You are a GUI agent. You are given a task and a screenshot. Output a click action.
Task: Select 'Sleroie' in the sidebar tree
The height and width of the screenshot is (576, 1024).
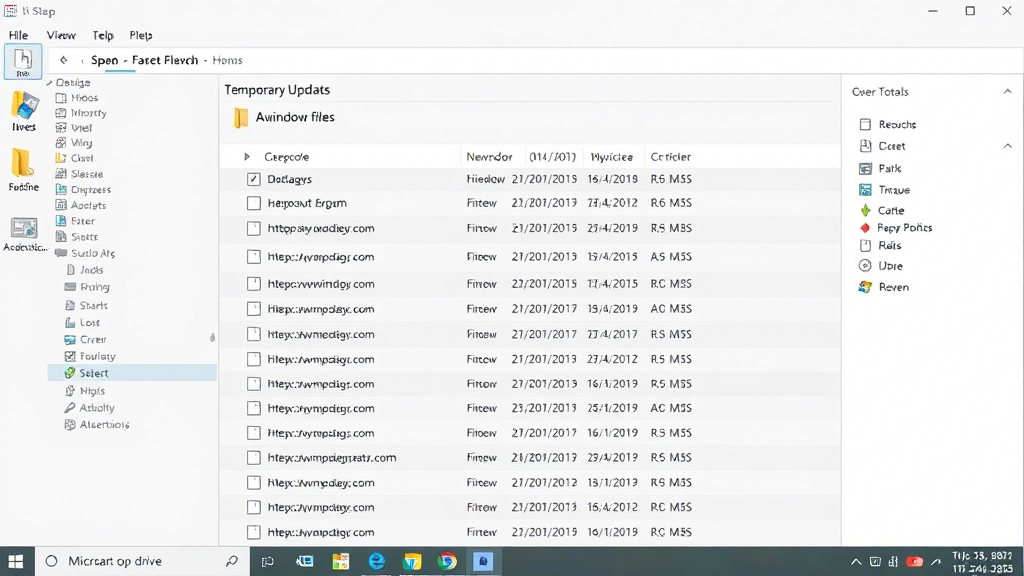tap(87, 174)
